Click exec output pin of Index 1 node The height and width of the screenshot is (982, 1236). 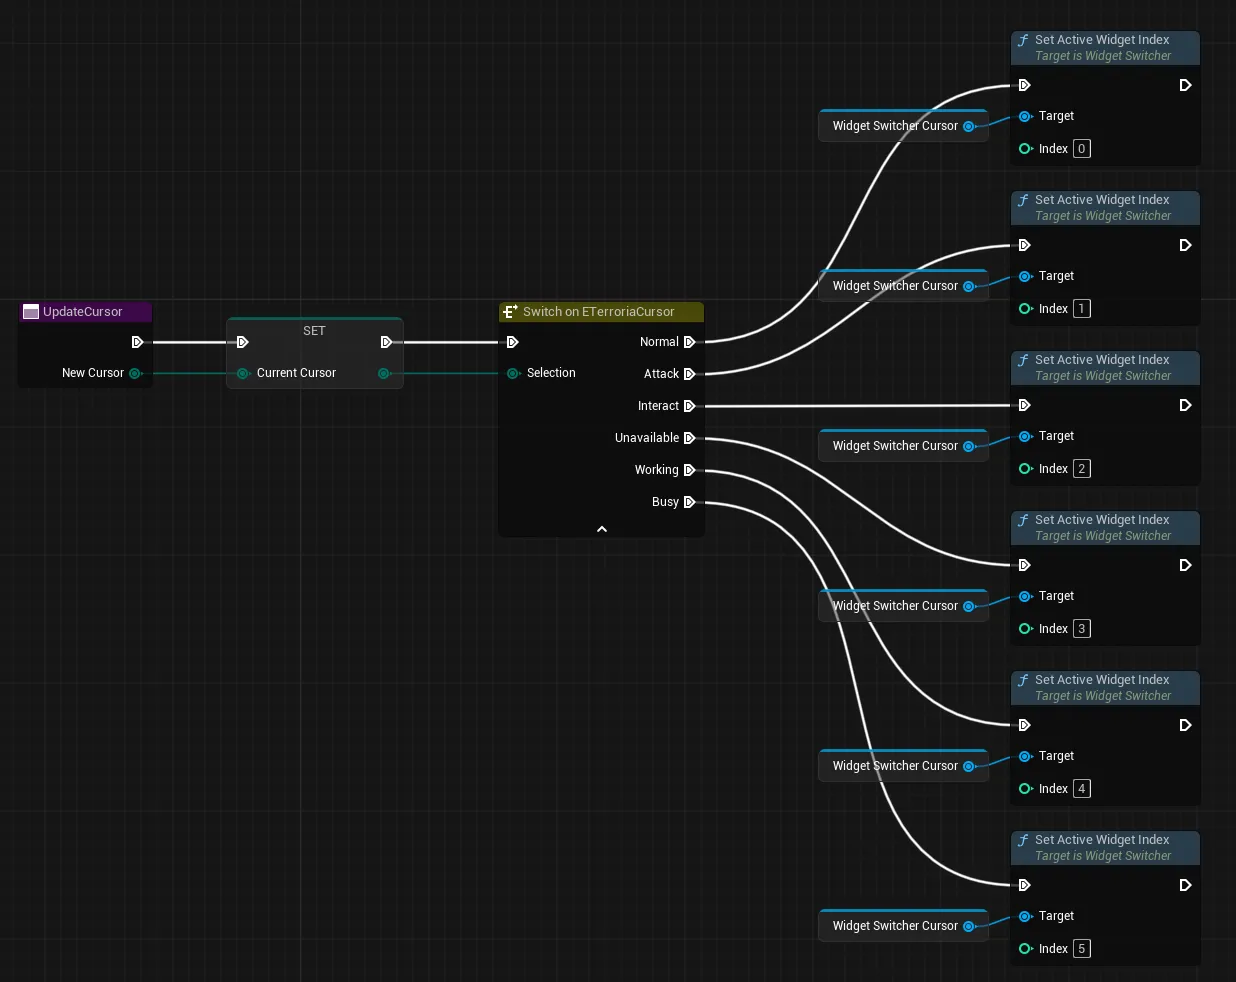(x=1185, y=245)
